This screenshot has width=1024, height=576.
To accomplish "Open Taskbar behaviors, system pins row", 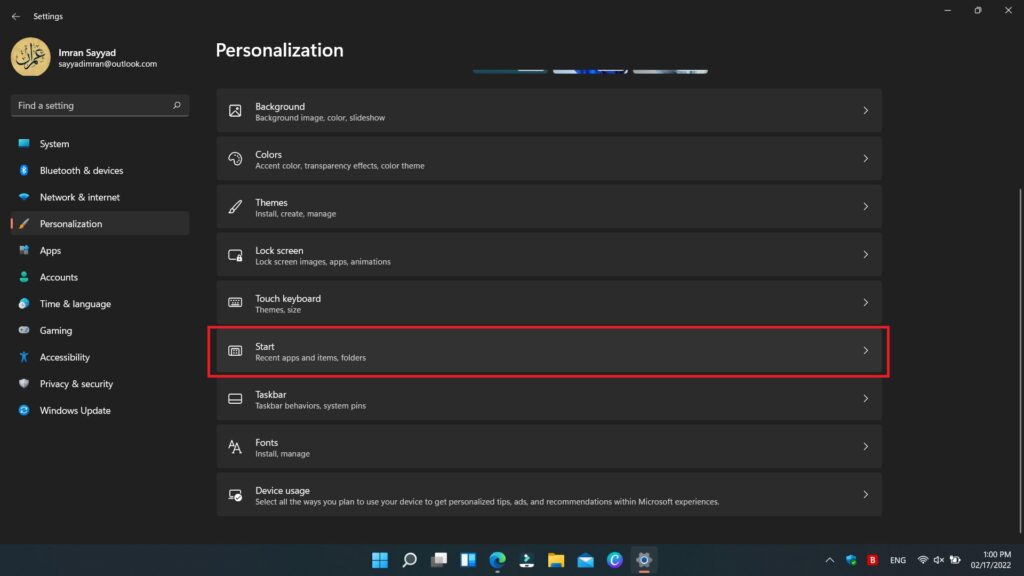I will click(x=549, y=399).
